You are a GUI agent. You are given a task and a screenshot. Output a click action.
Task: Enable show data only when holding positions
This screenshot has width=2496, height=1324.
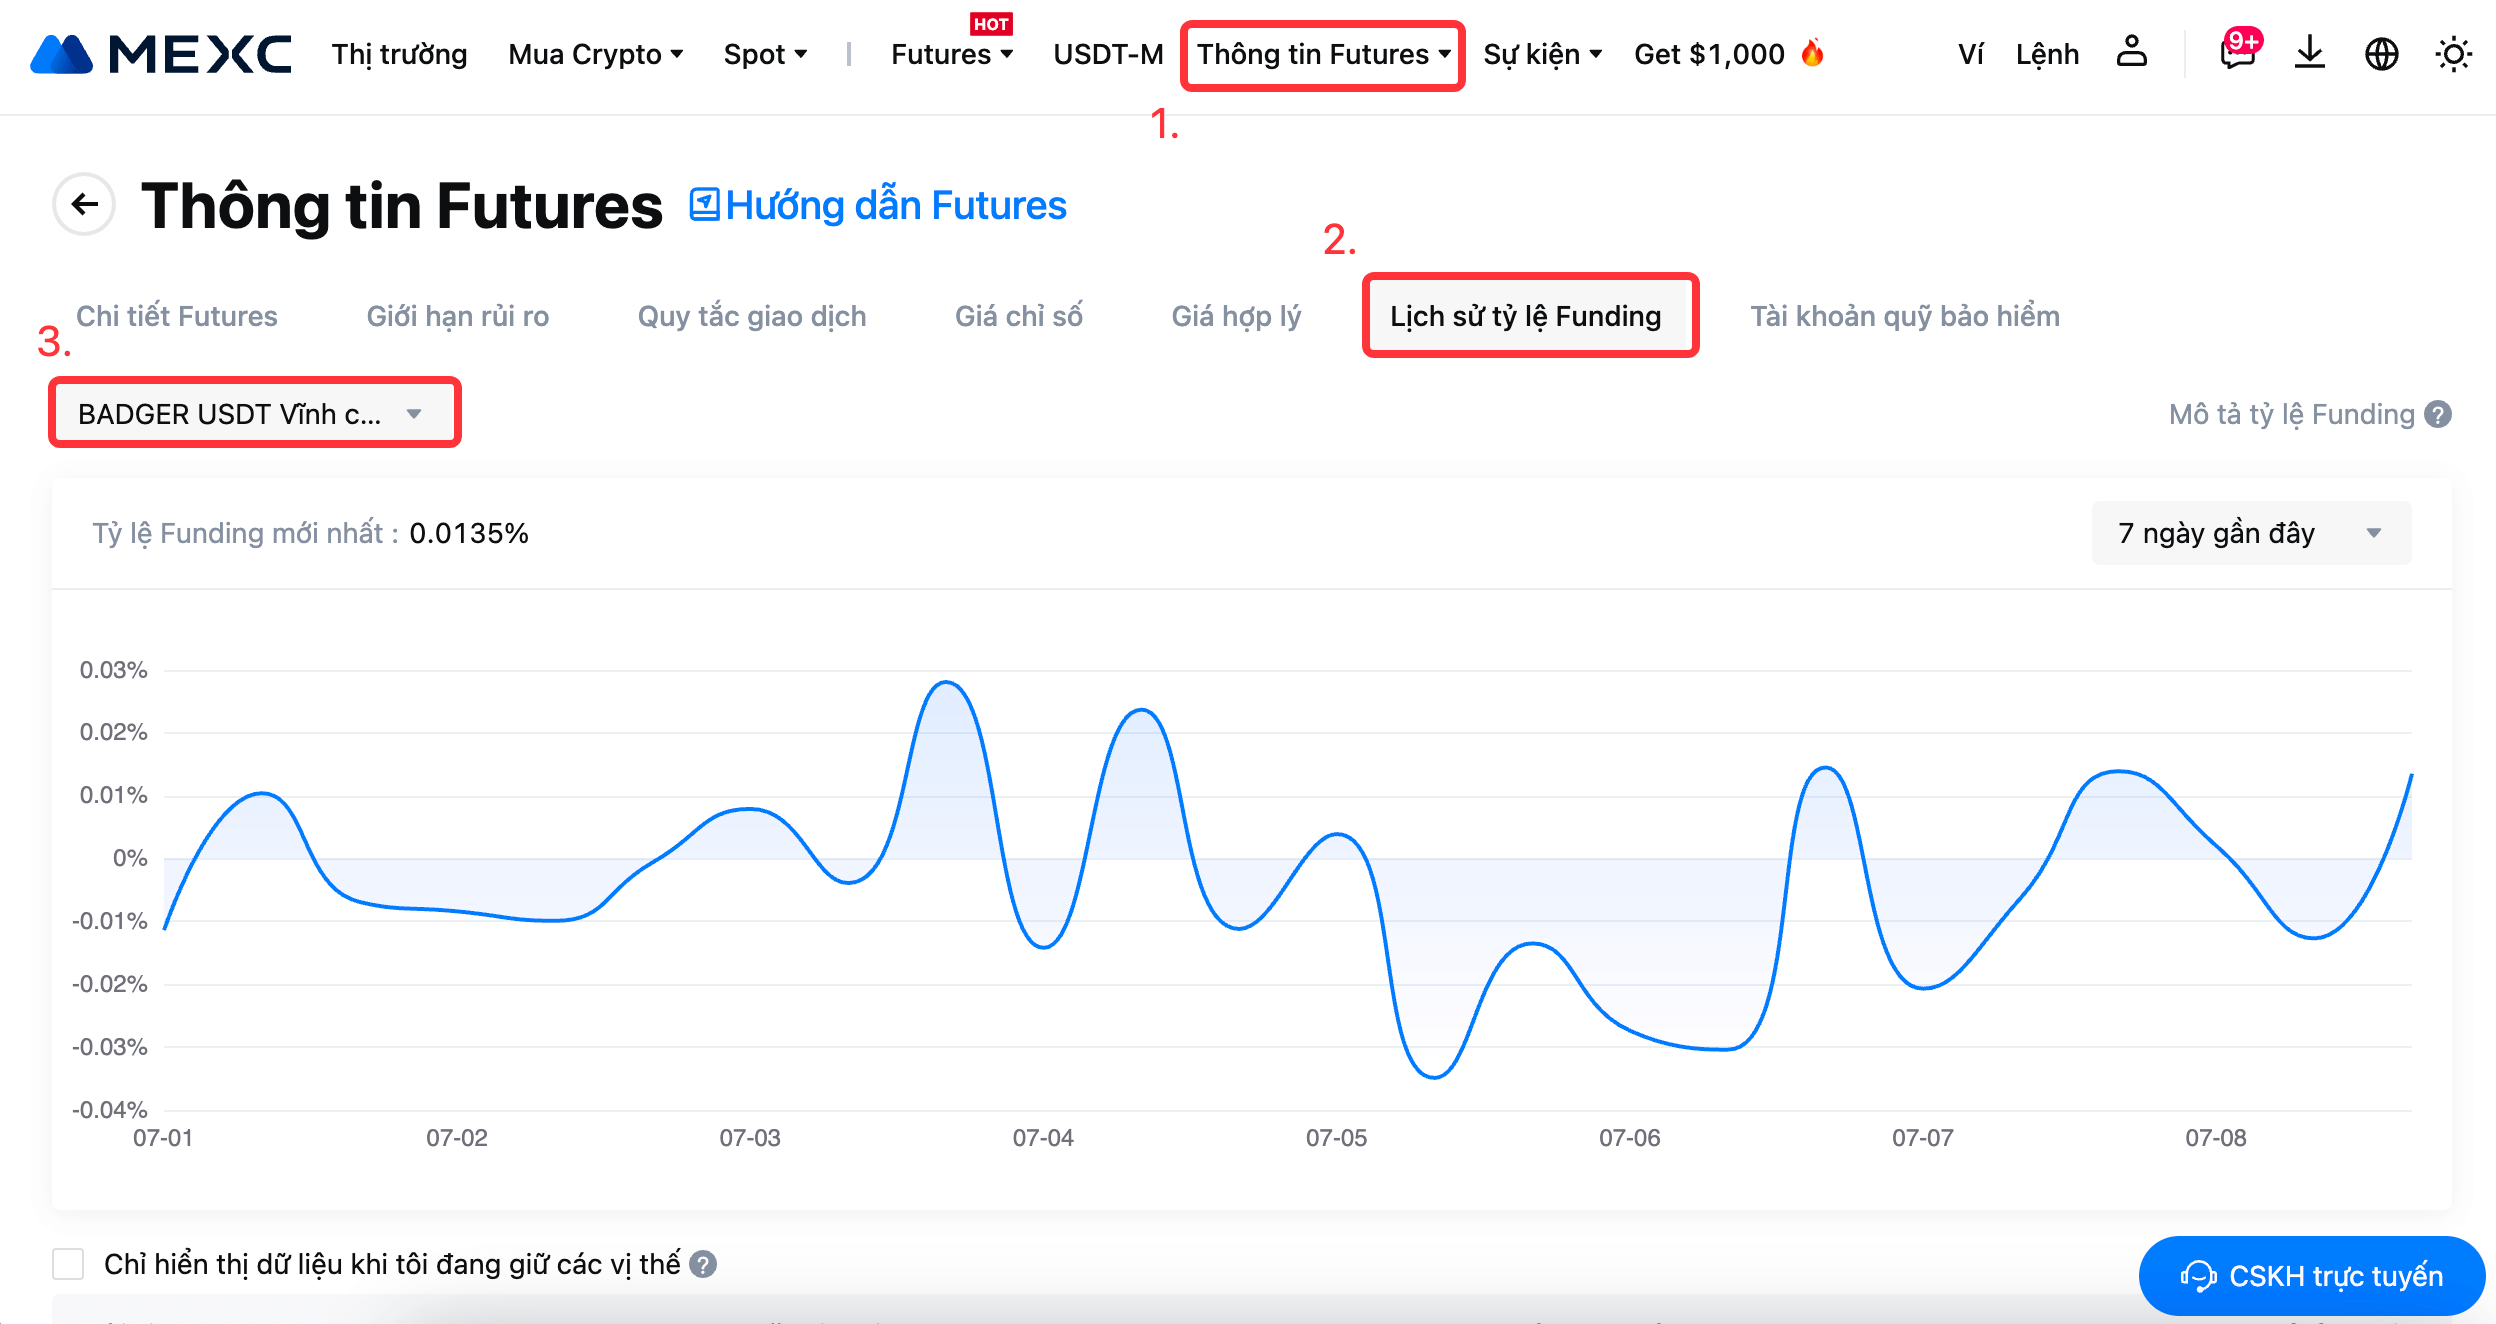(68, 1264)
